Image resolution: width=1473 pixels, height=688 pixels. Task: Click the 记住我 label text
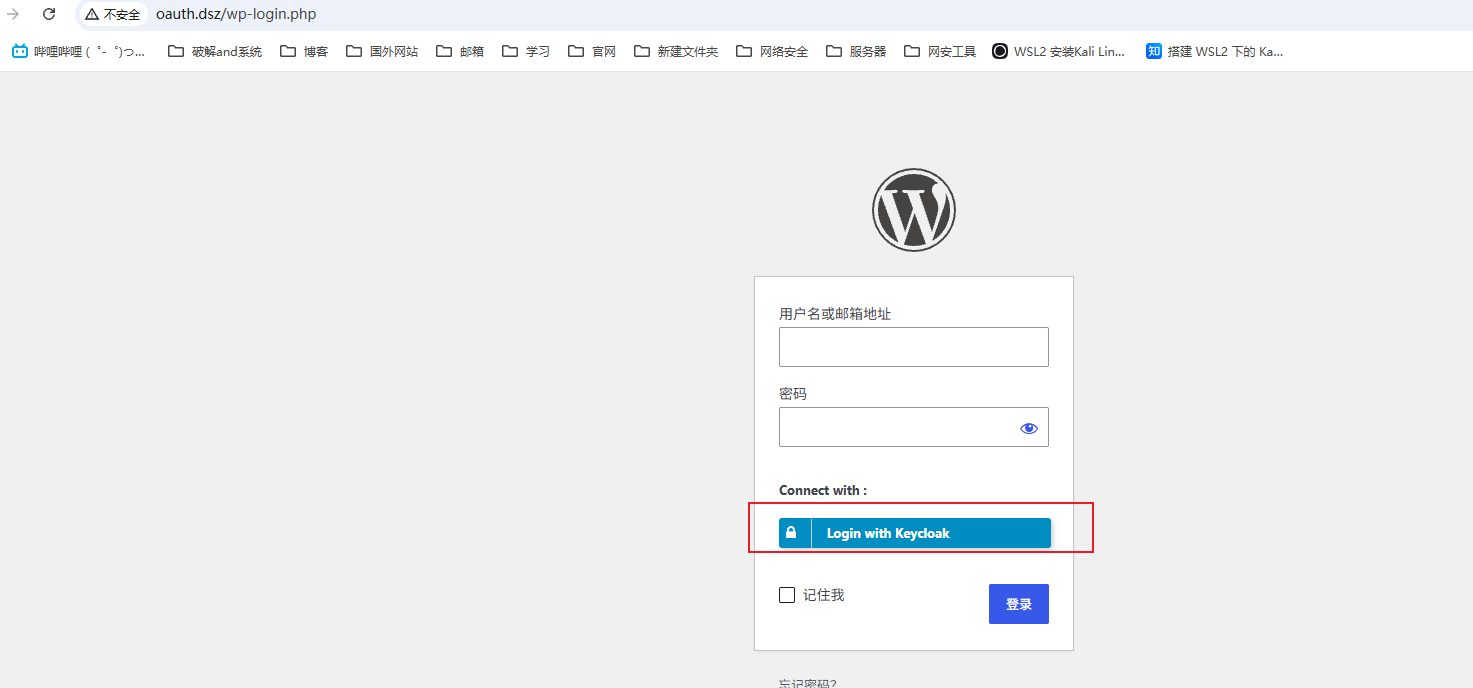[824, 595]
